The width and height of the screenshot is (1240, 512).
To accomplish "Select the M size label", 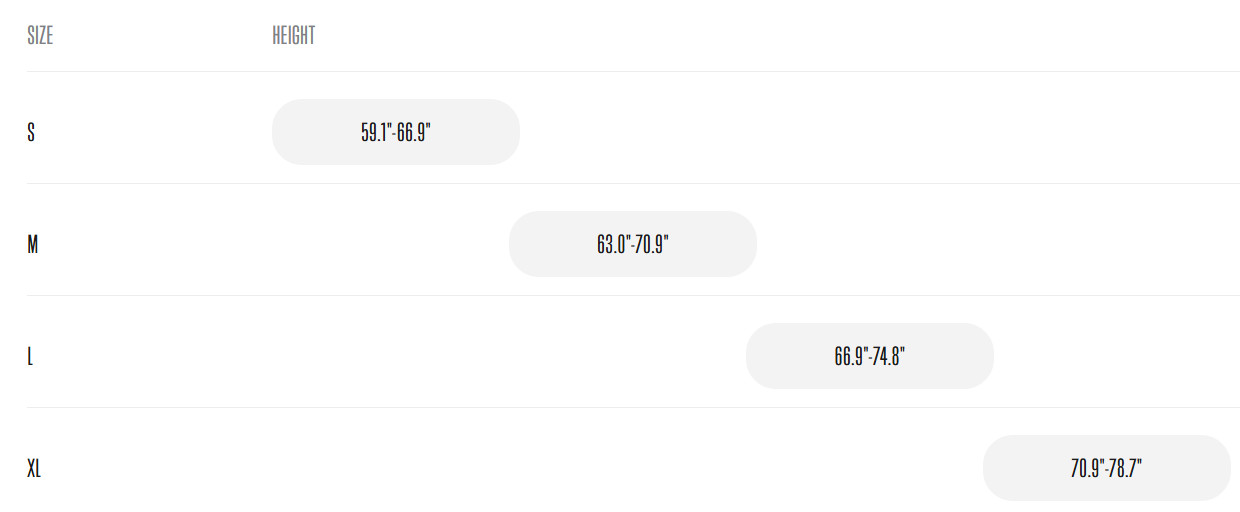I will 33,244.
